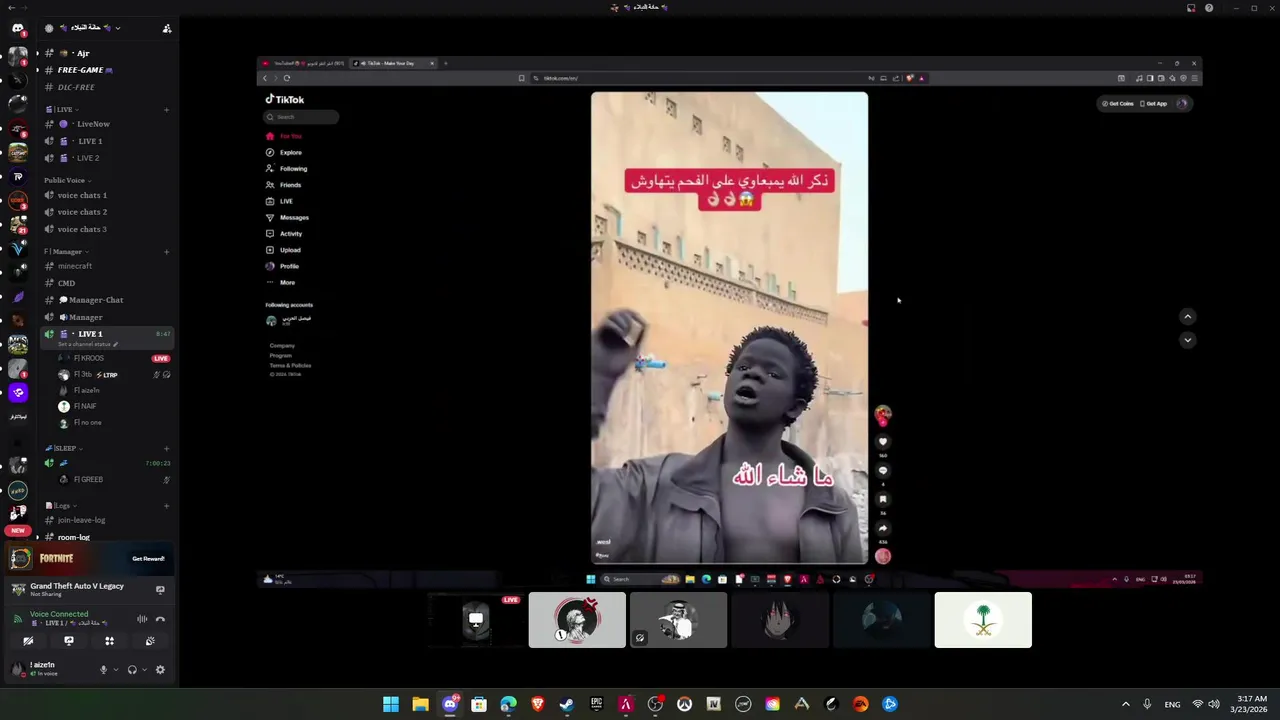
Task: Add a channel to Logs category
Action: pos(166,506)
